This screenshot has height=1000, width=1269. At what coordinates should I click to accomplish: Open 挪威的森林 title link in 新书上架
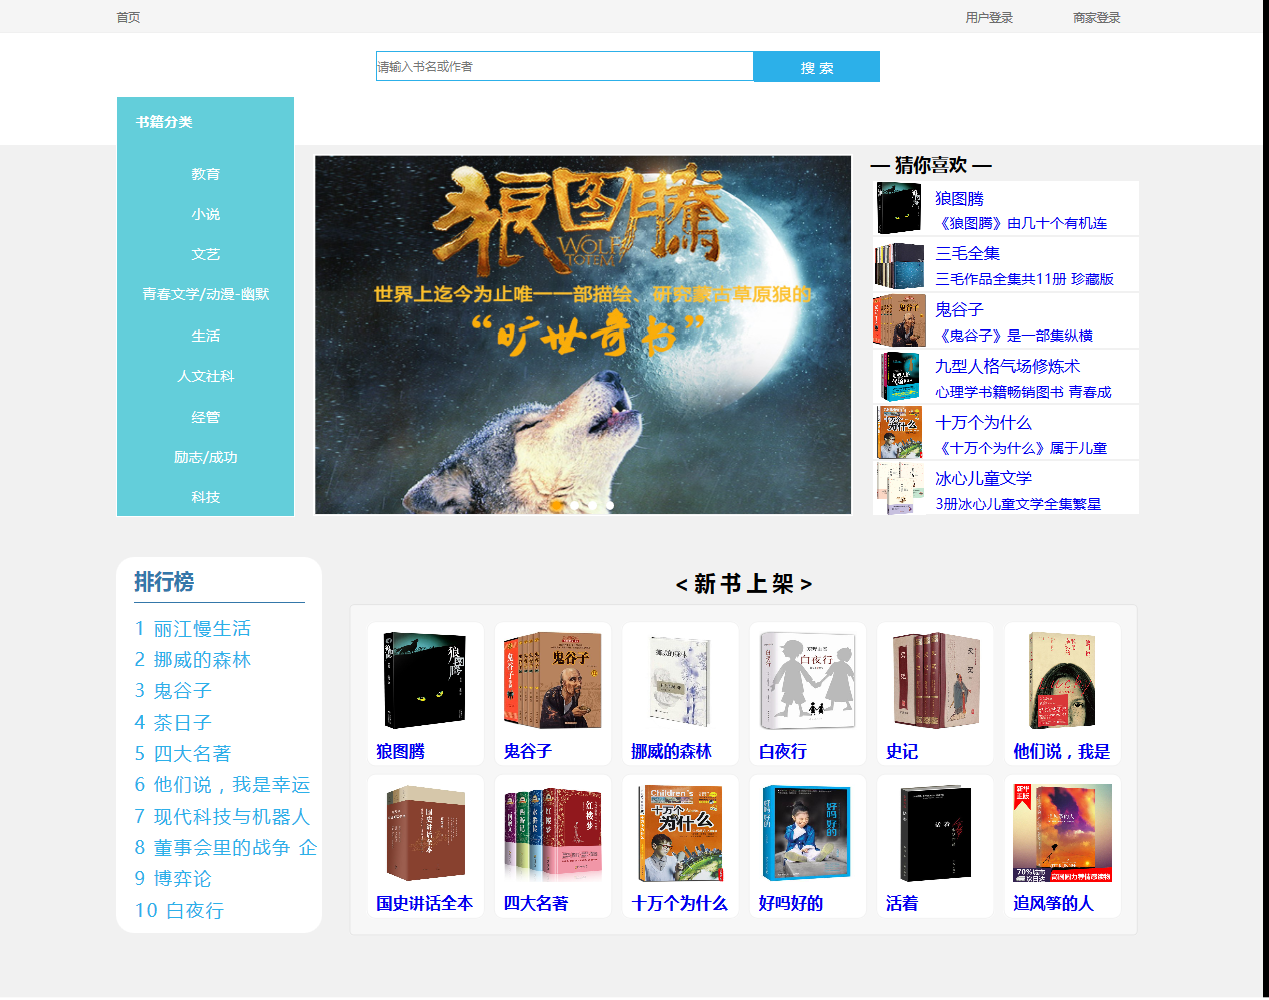[x=671, y=751]
